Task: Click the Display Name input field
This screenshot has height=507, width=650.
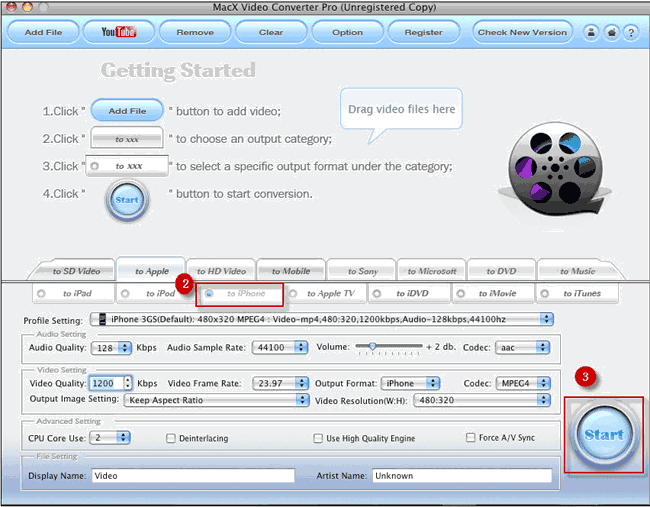Action: click(x=193, y=475)
